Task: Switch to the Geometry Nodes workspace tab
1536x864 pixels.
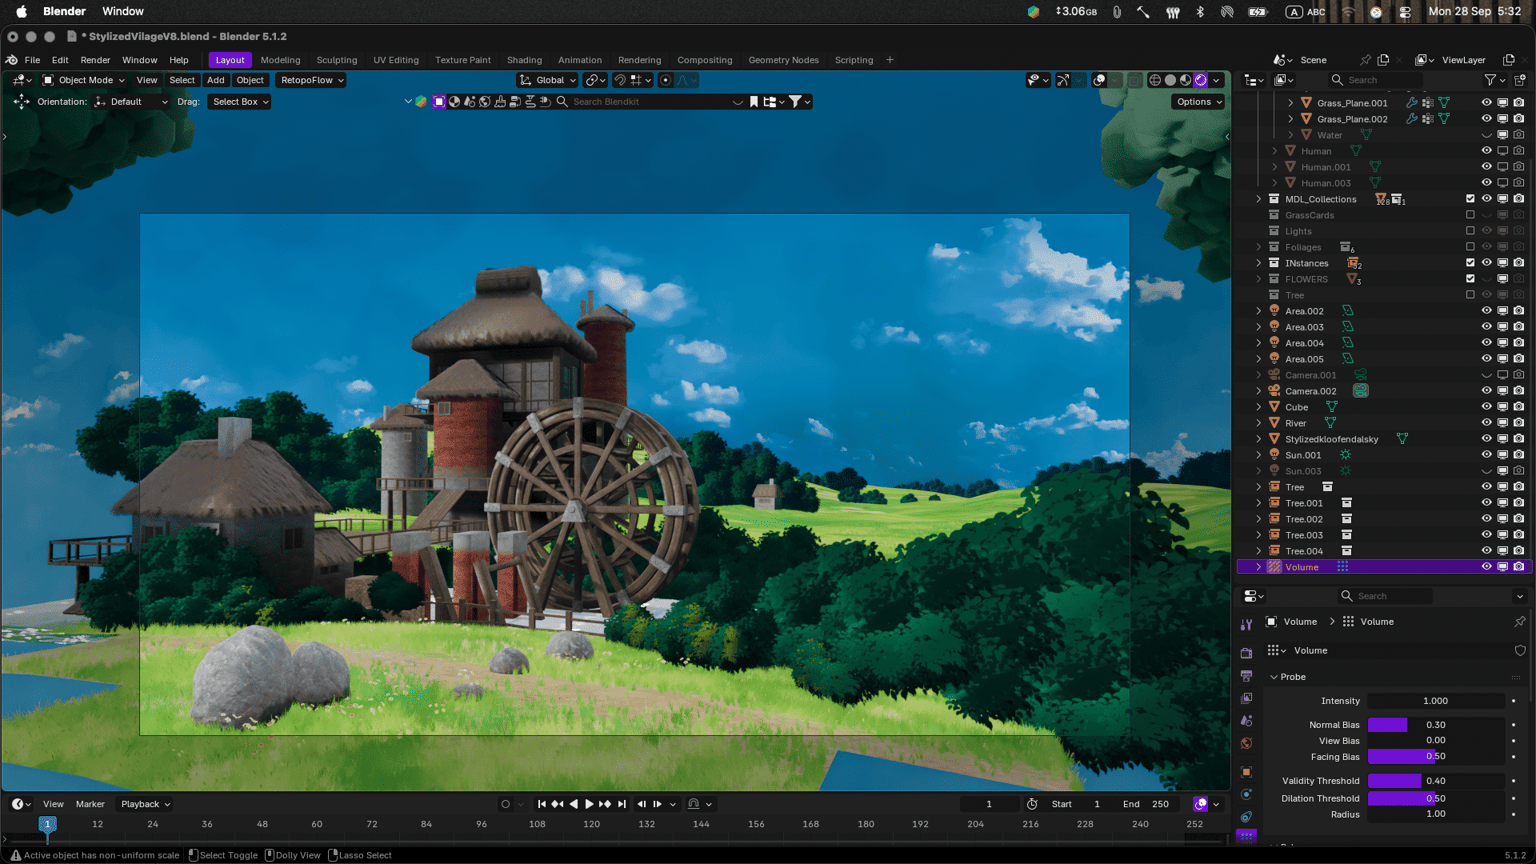Action: pyautogui.click(x=783, y=60)
